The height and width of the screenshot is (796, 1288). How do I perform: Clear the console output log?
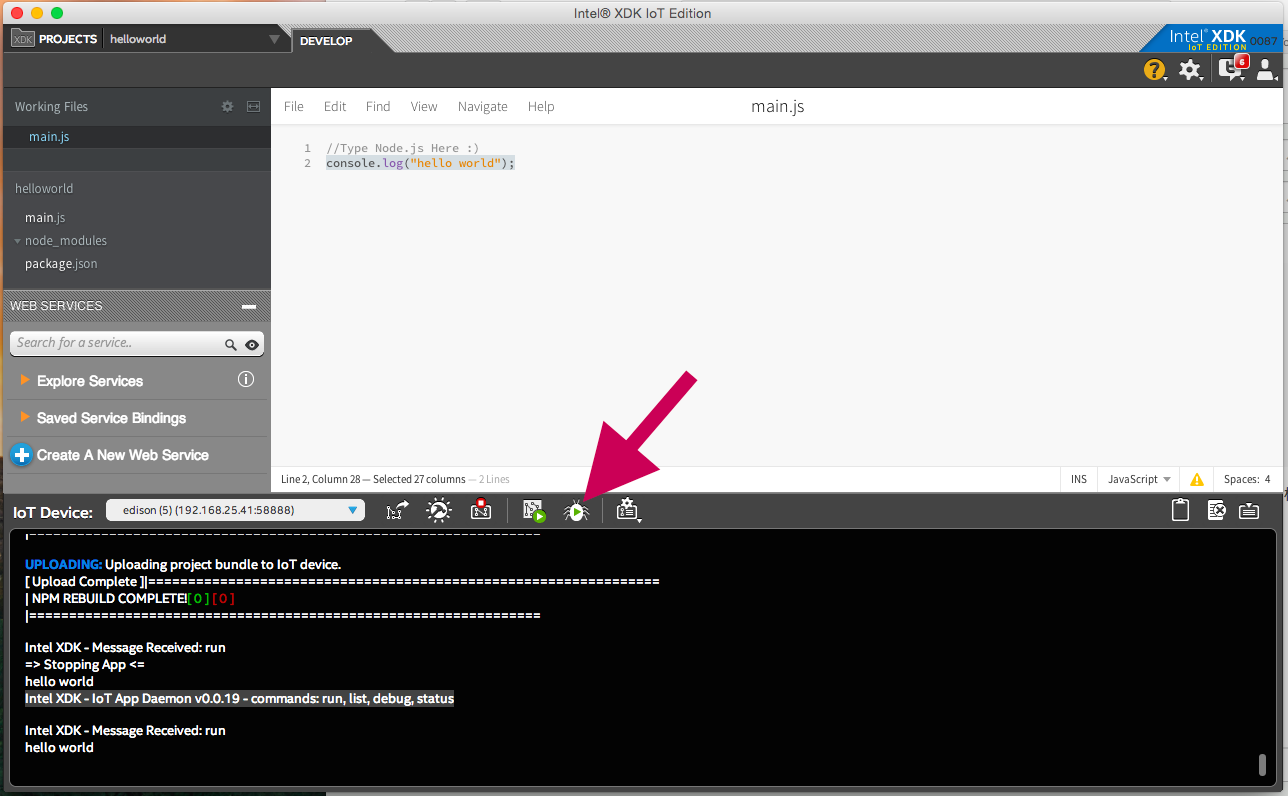(1216, 510)
